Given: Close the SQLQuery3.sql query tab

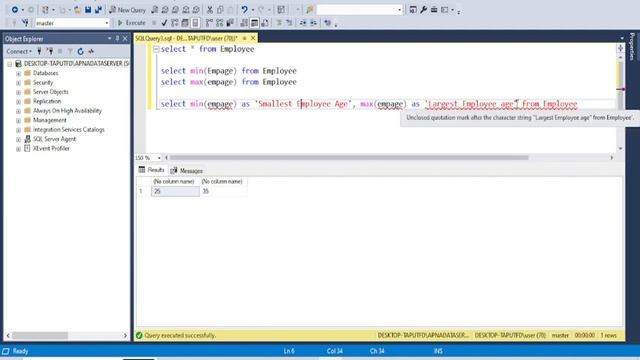Looking at the screenshot, I should tap(253, 38).
